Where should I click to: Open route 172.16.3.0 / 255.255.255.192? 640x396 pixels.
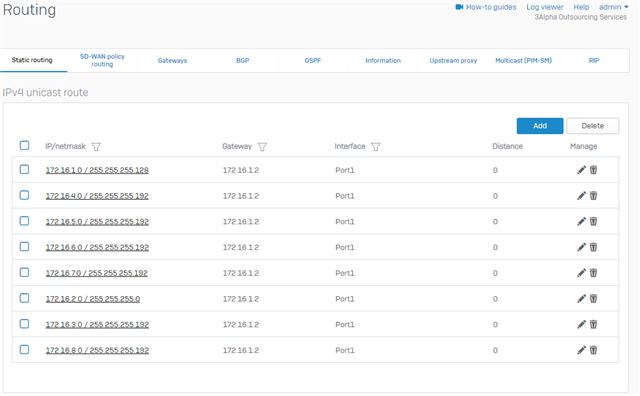coord(97,325)
